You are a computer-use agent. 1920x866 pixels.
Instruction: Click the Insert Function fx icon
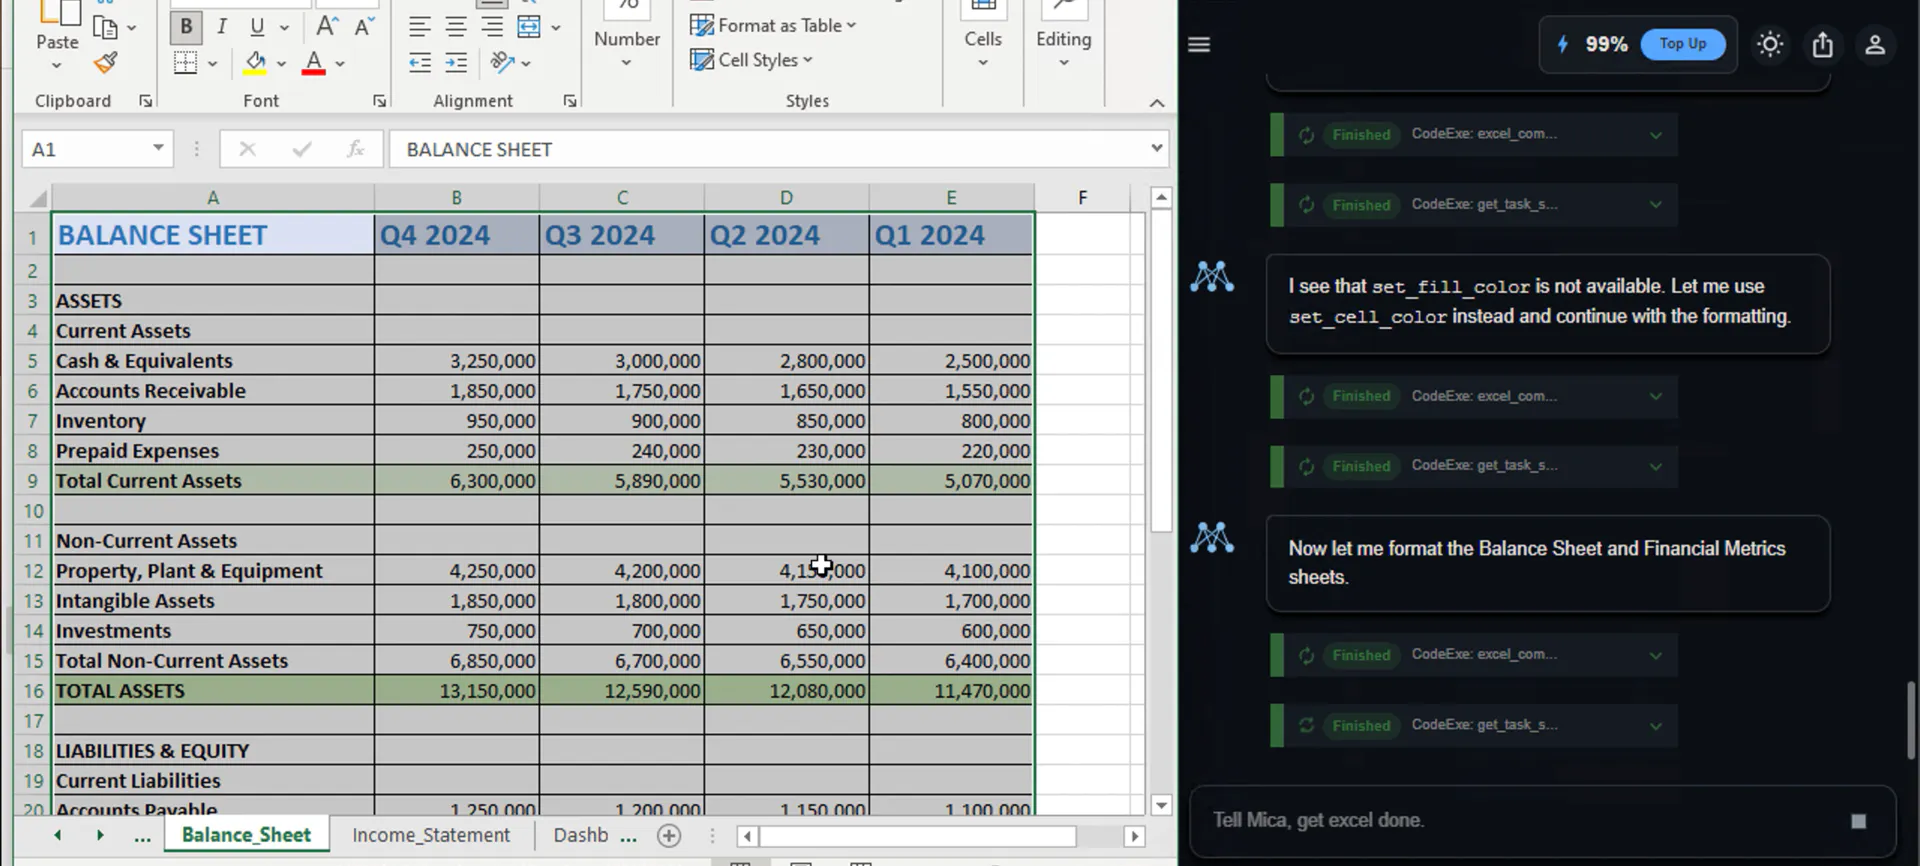coord(355,149)
